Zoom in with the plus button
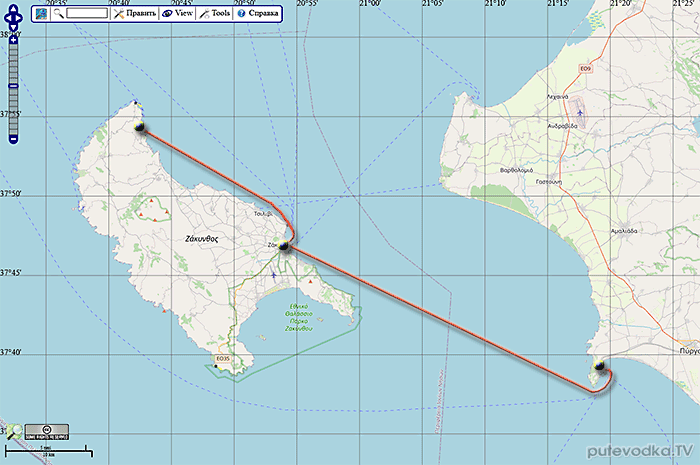700x465 pixels. pos(13,40)
